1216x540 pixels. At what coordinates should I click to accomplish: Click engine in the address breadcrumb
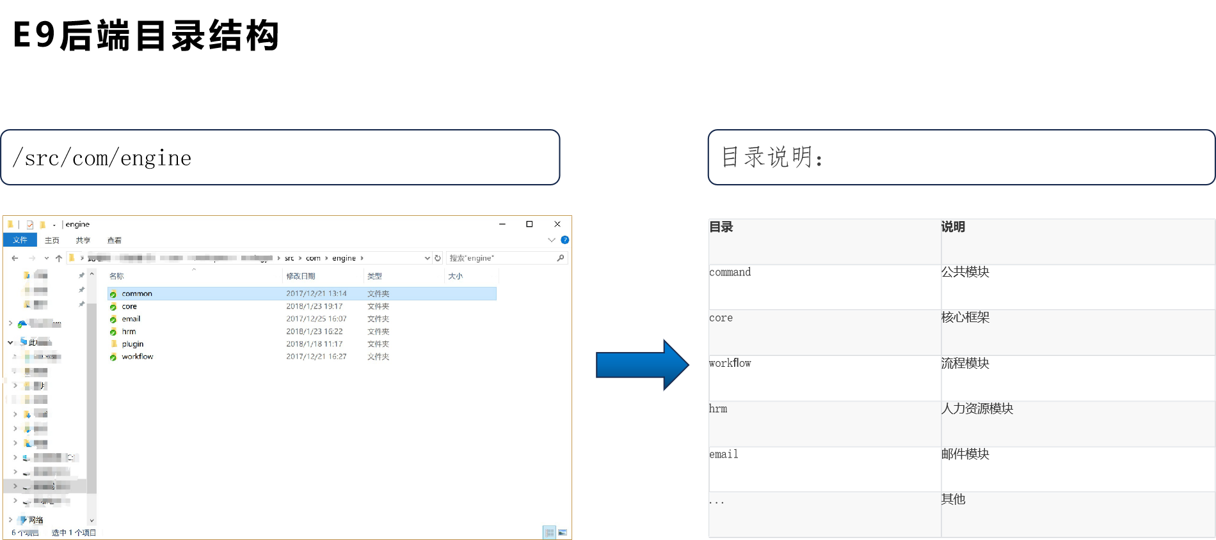coord(344,258)
